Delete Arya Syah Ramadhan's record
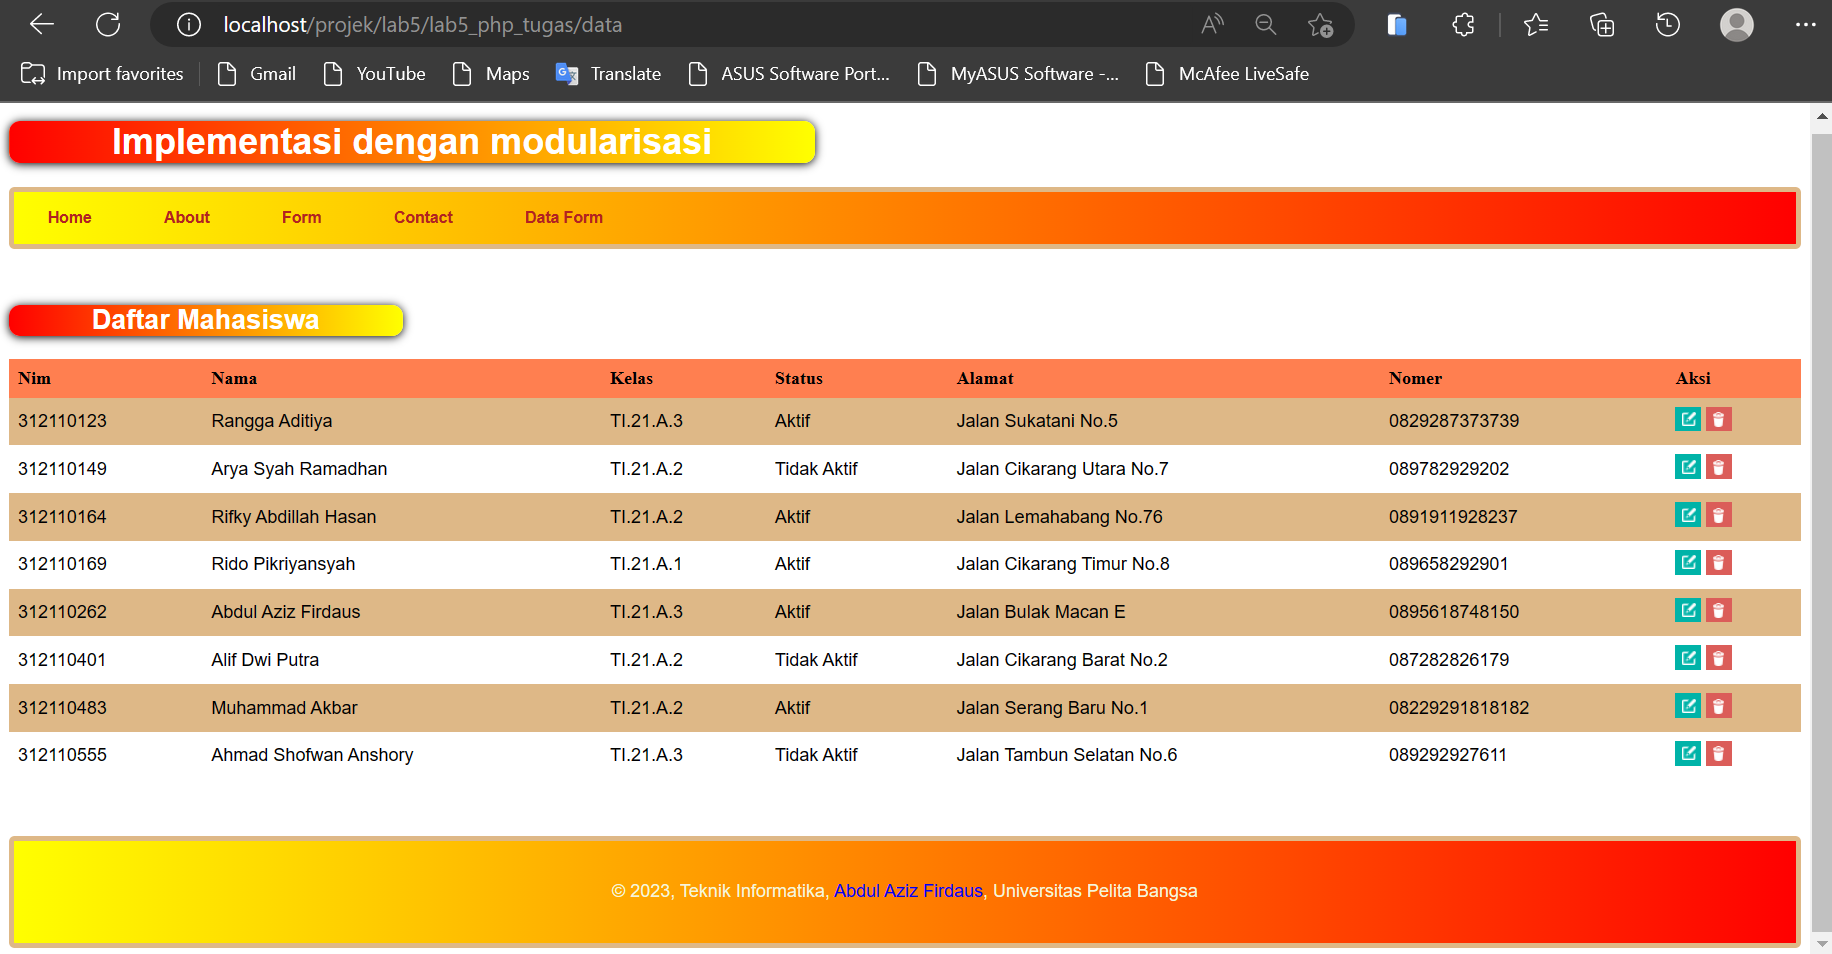 pyautogui.click(x=1719, y=467)
